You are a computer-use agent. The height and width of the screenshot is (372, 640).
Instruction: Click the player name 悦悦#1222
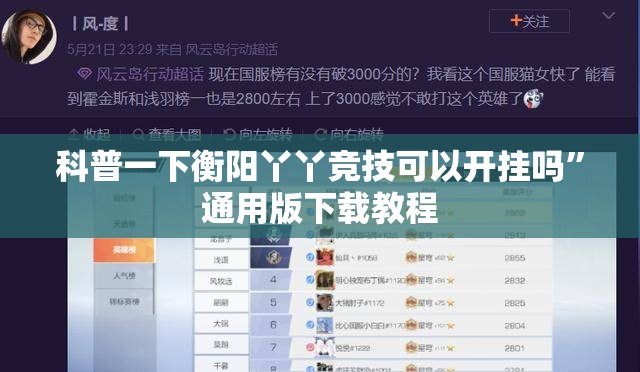point(352,348)
